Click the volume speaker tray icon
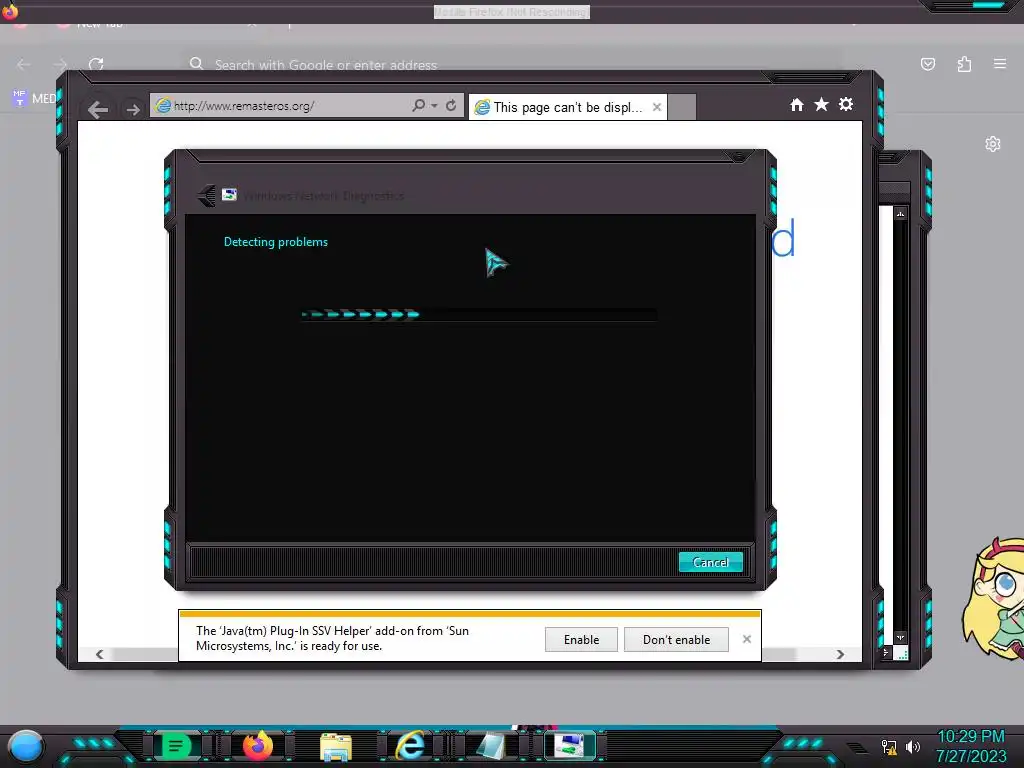1024x768 pixels. [x=913, y=746]
